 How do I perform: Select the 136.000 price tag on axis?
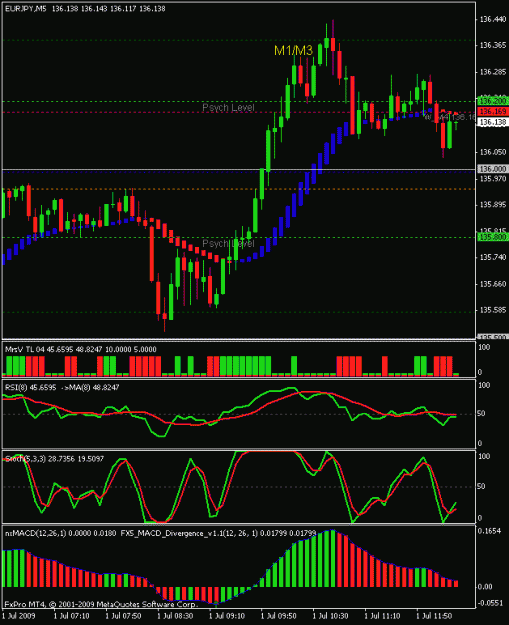tap(493, 169)
